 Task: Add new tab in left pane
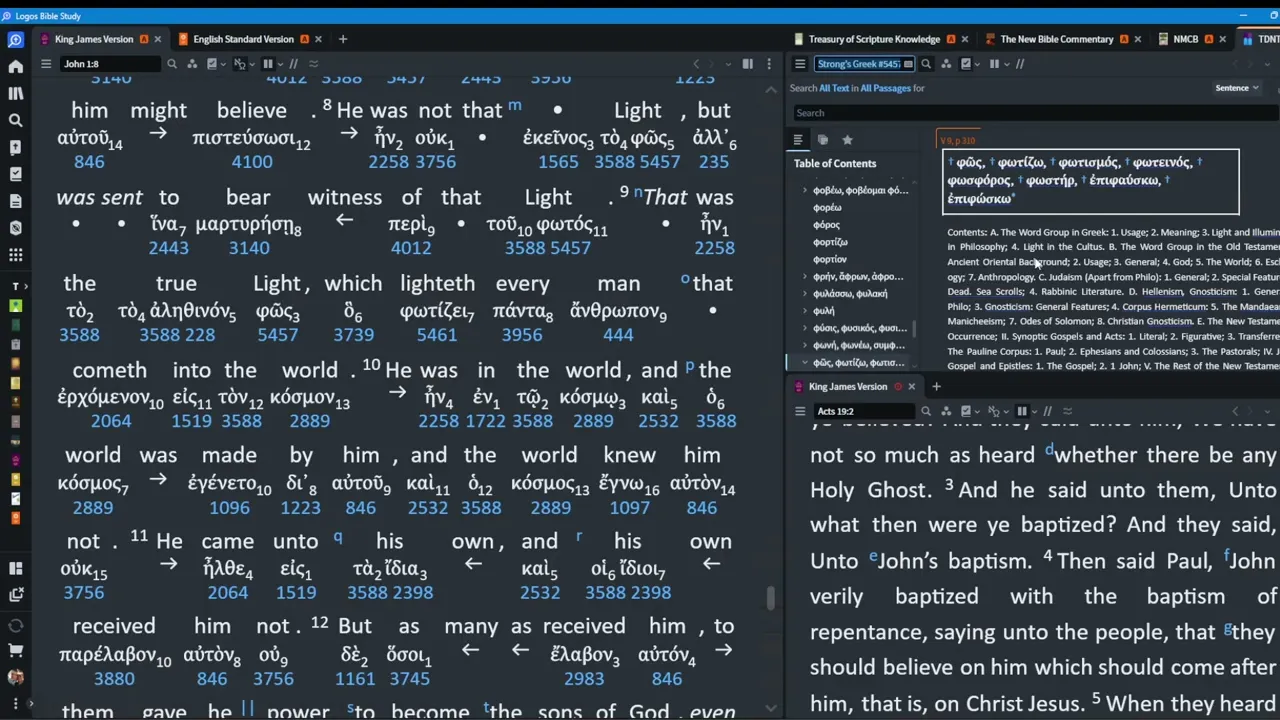pyautogui.click(x=343, y=39)
